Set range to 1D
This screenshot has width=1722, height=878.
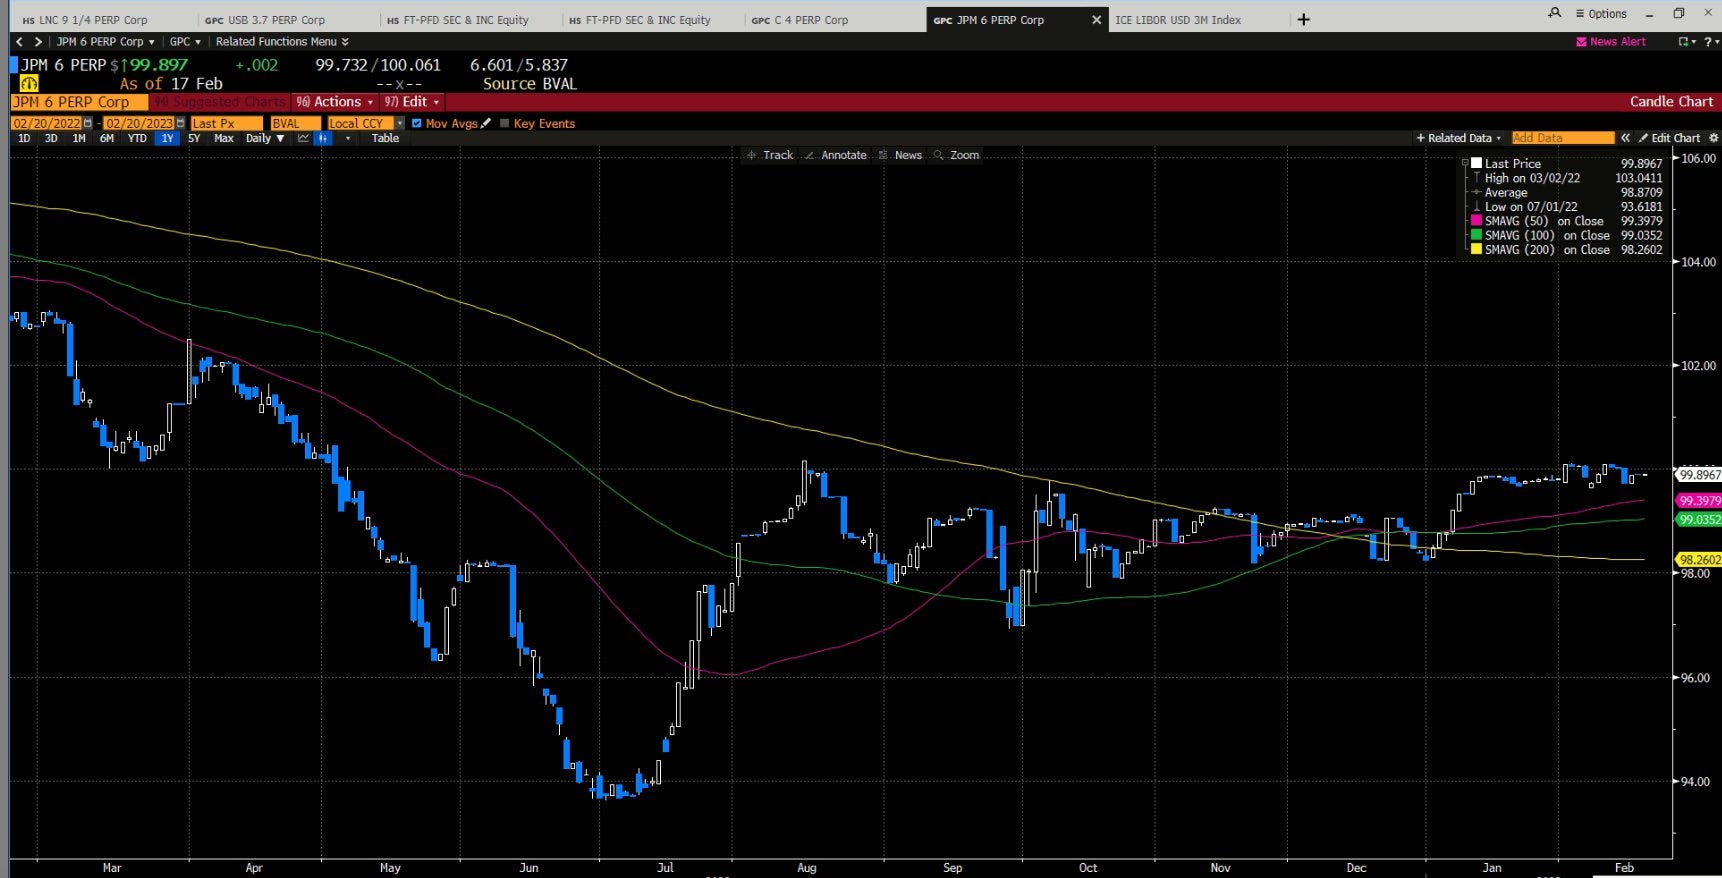pos(25,139)
